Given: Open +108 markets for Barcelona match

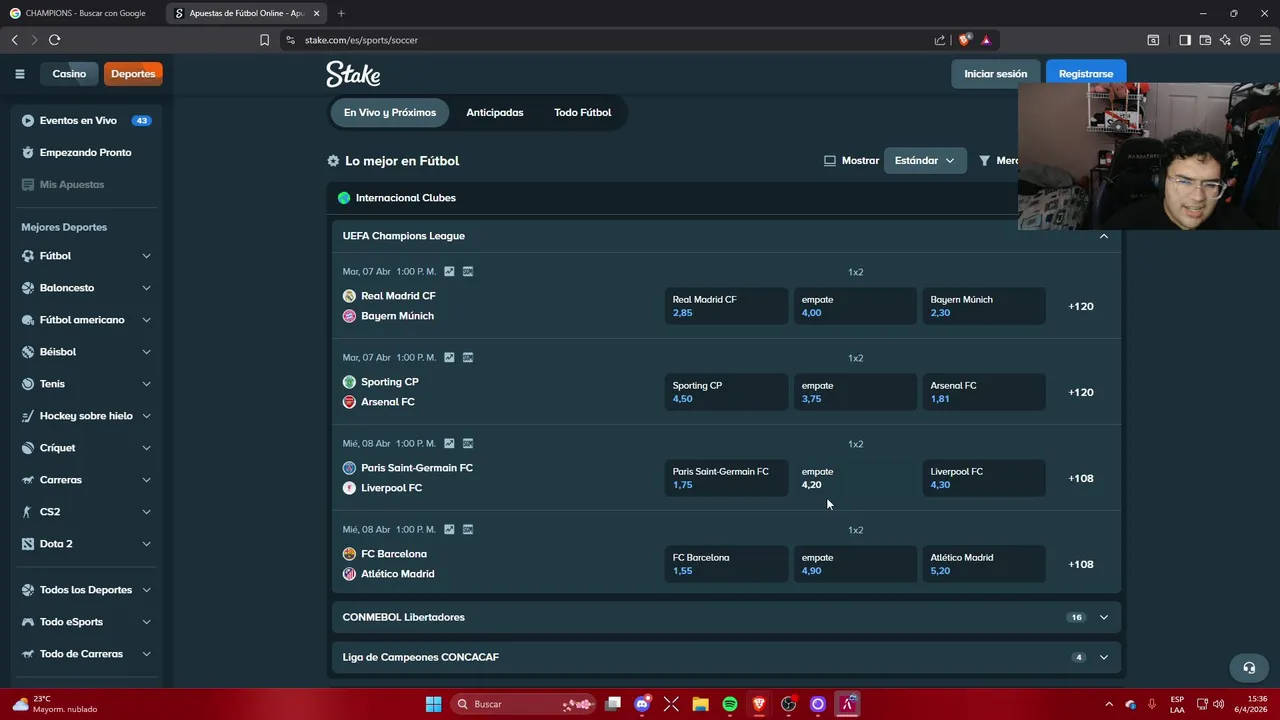Looking at the screenshot, I should point(1081,564).
